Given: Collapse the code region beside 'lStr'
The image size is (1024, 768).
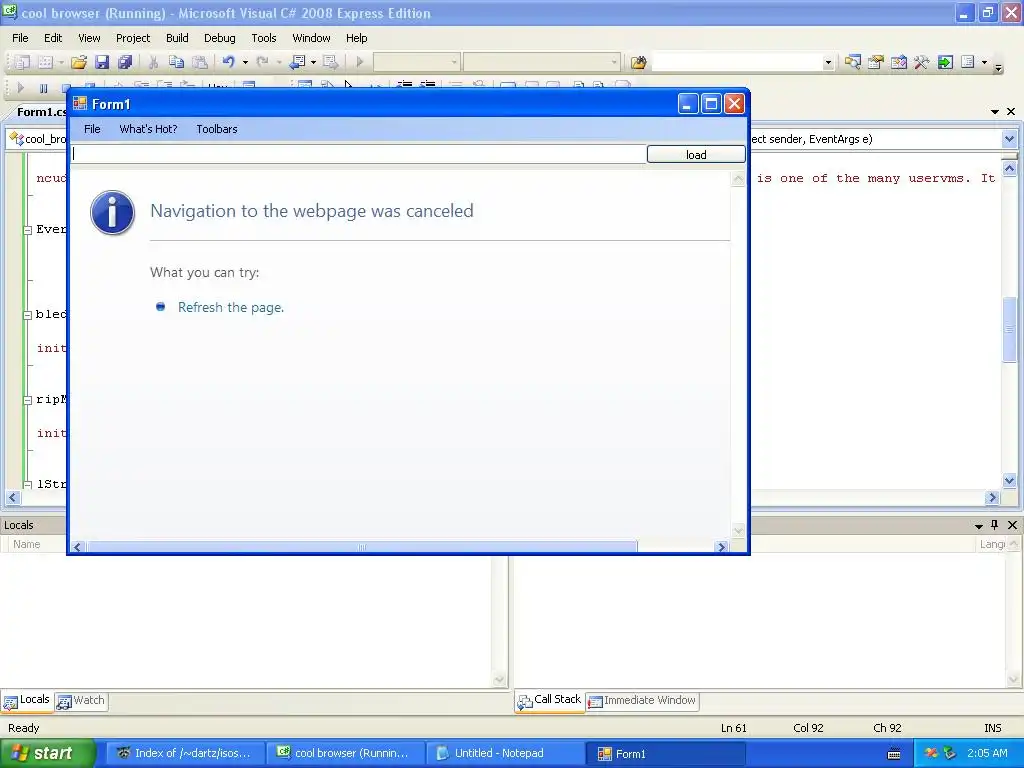Looking at the screenshot, I should 27,485.
